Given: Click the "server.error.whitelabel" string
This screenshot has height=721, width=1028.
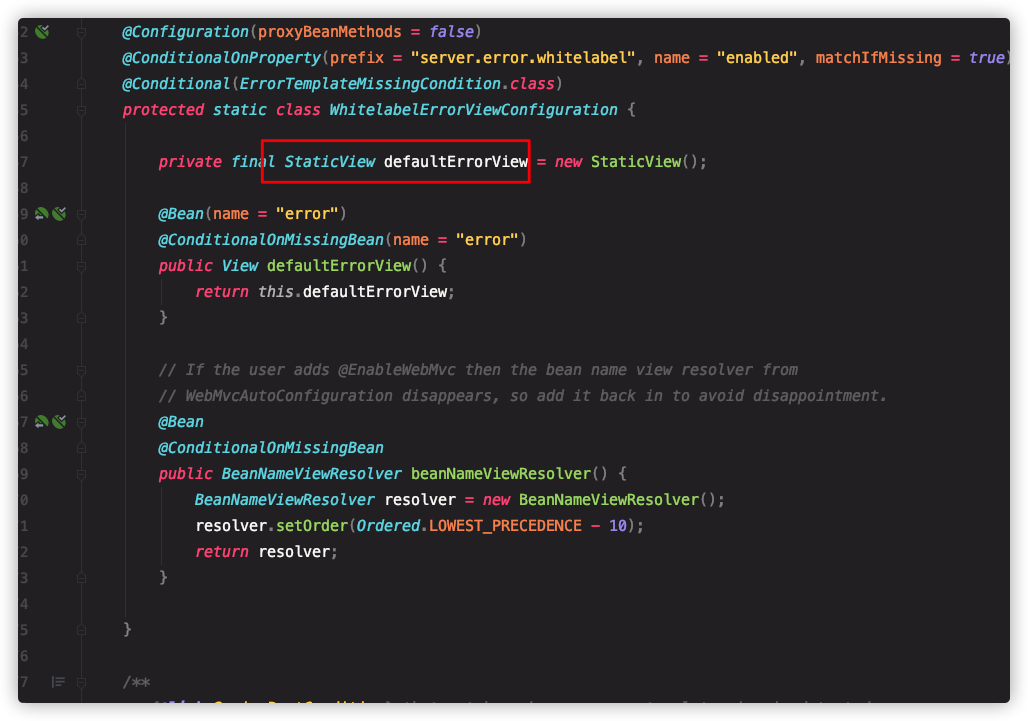Looking at the screenshot, I should (x=523, y=58).
